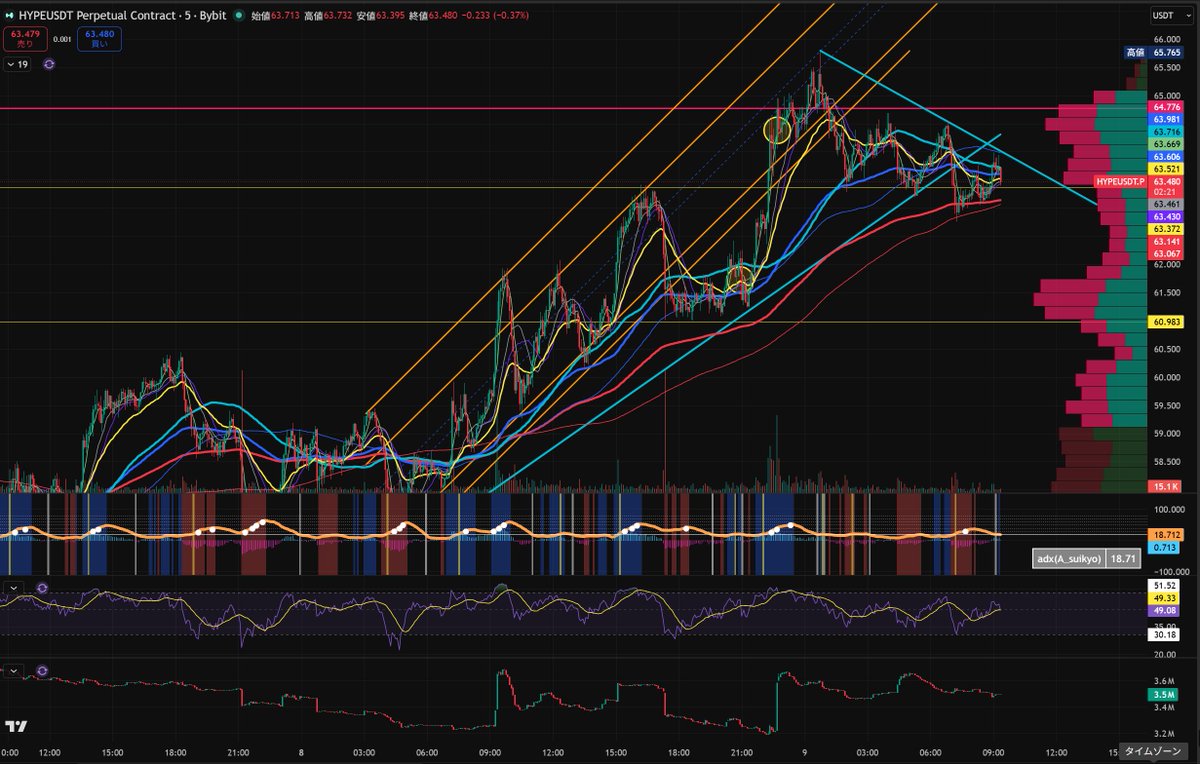The width and height of the screenshot is (1200, 764).
Task: Click the orange 18.712 ADX value label
Action: point(1167,534)
